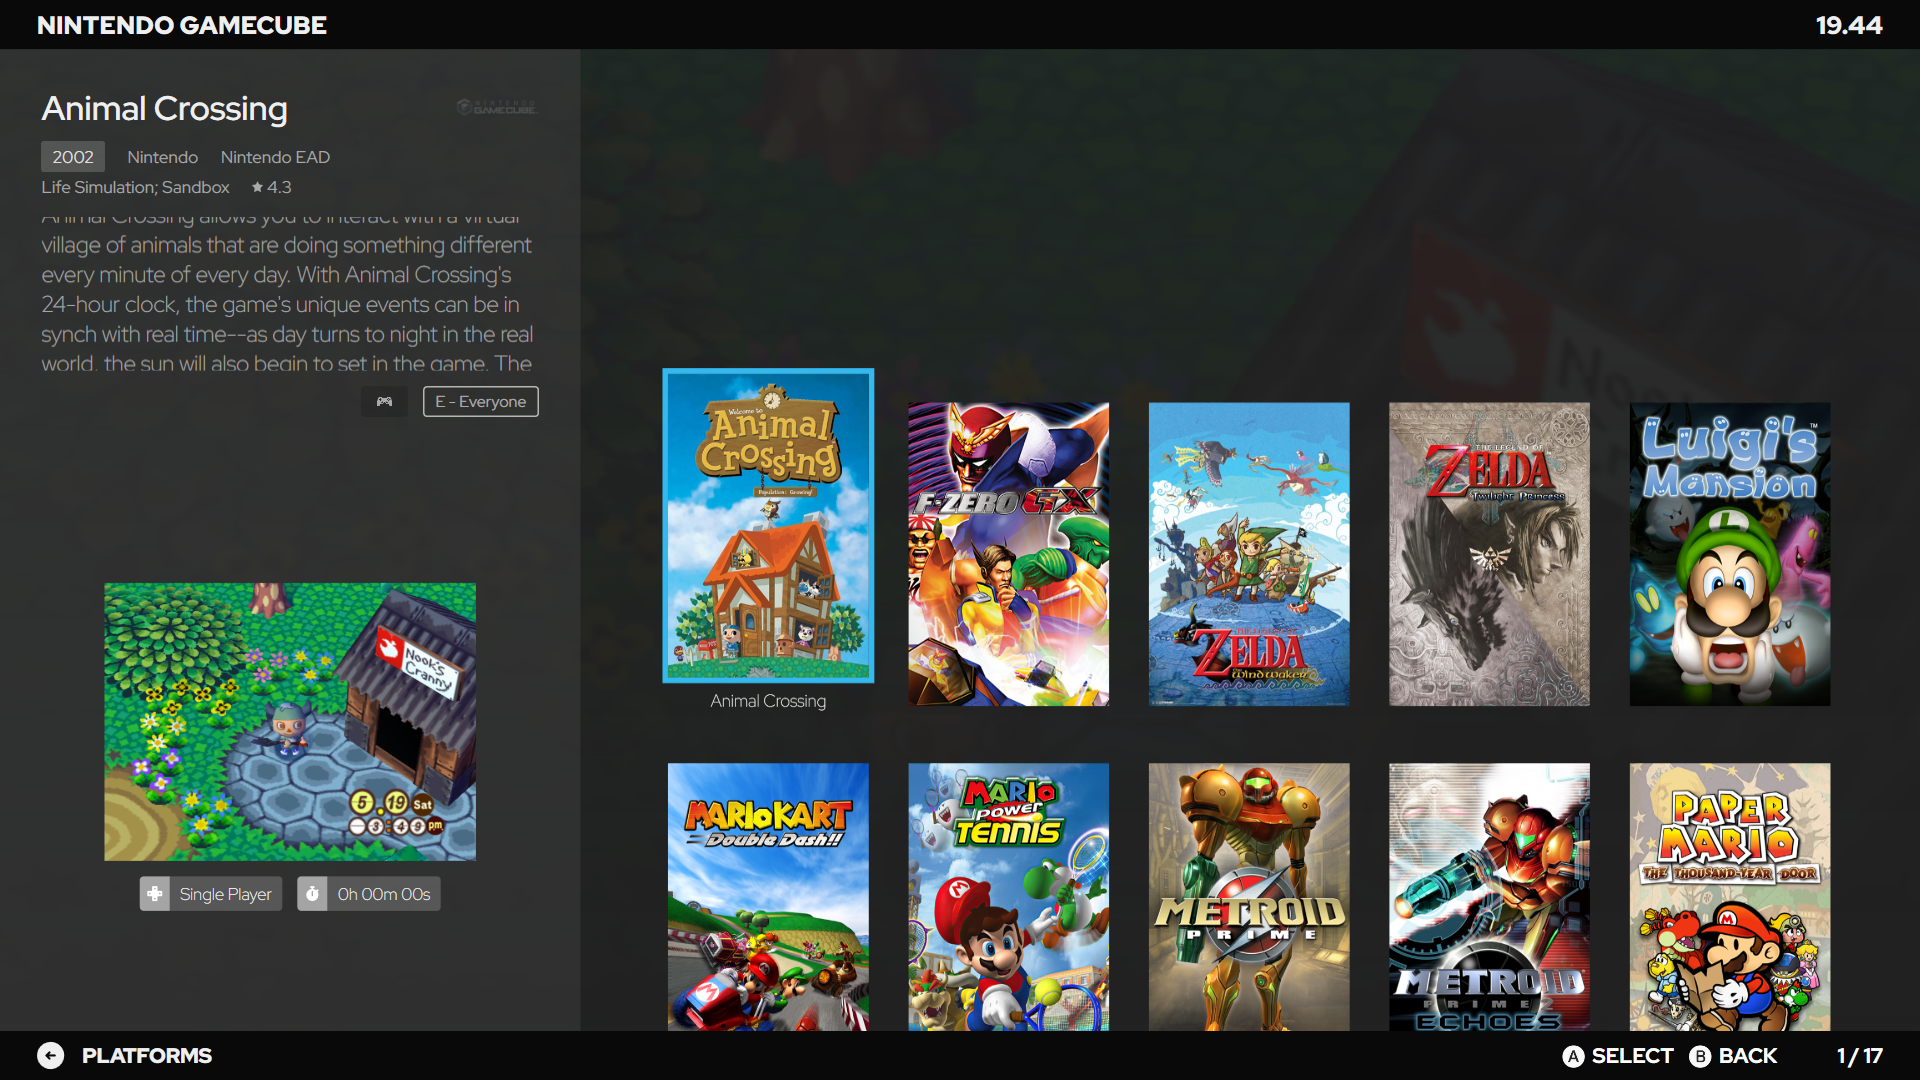Click the 0h 00m 00s play time
Viewport: 1920px width, 1080px height.
click(x=384, y=894)
